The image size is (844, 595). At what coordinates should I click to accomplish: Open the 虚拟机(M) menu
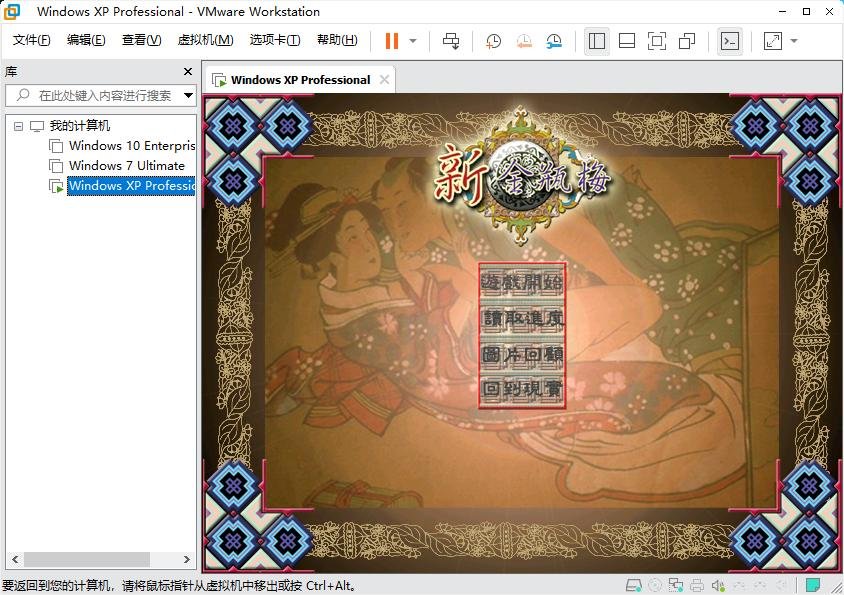206,40
